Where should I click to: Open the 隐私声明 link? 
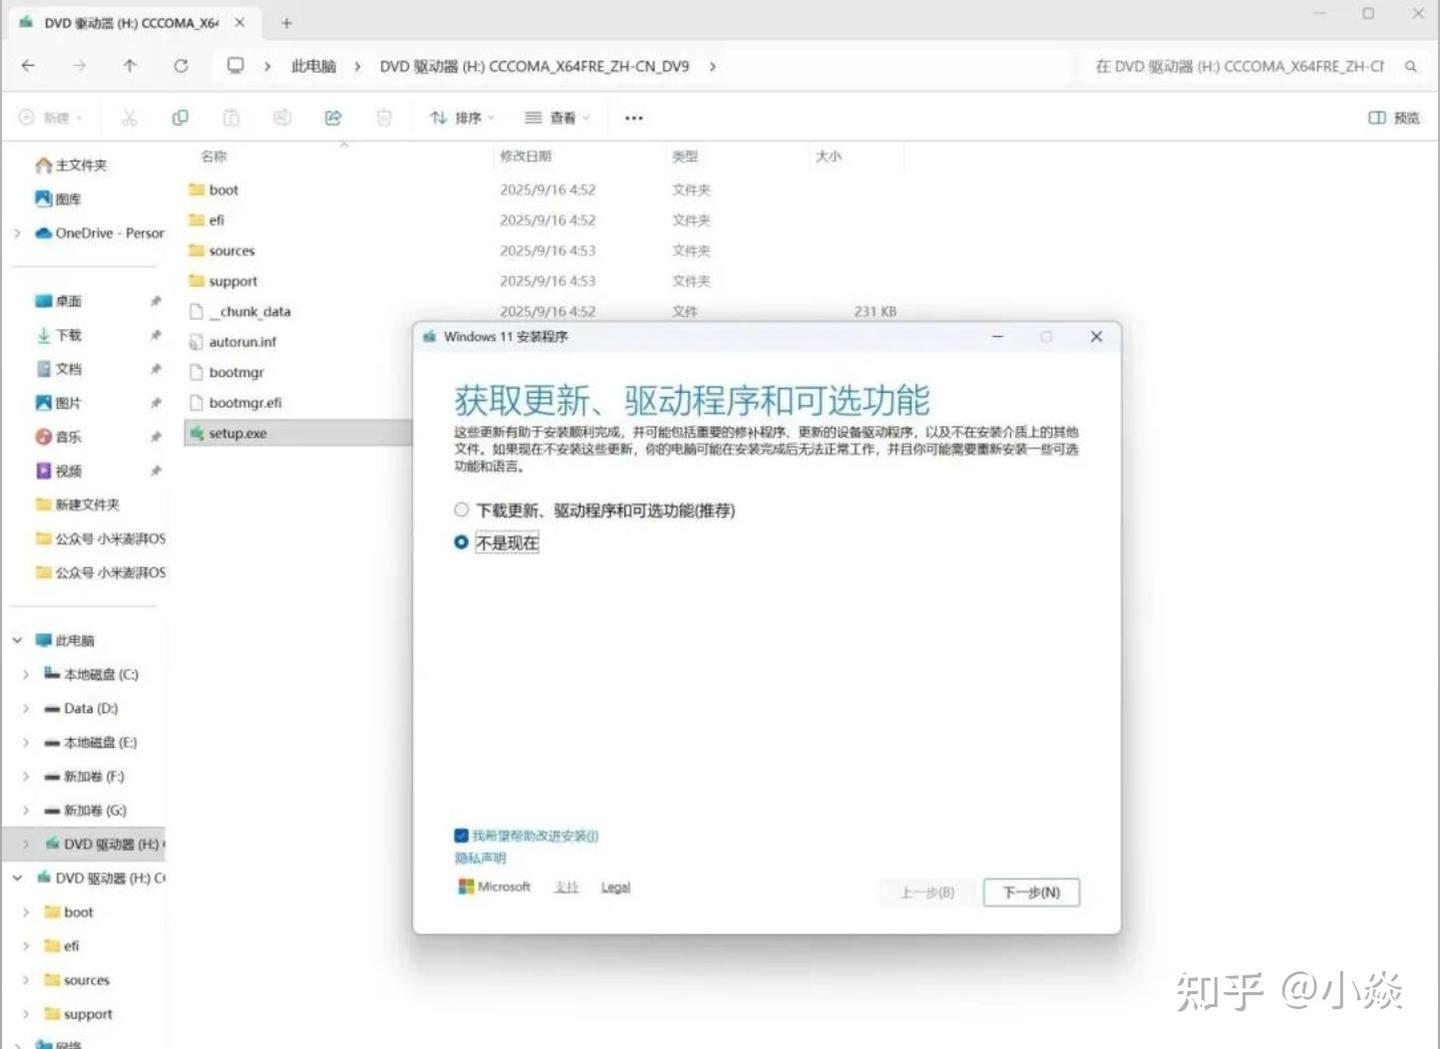[x=480, y=858]
